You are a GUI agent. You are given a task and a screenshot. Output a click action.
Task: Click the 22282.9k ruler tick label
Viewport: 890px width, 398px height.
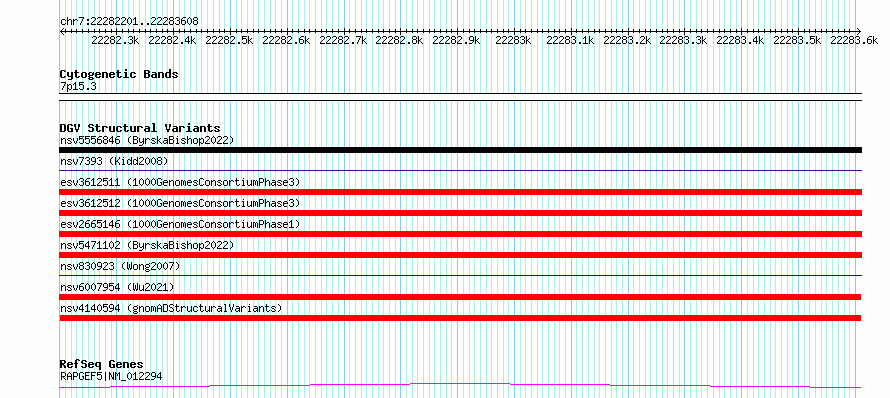pos(456,40)
